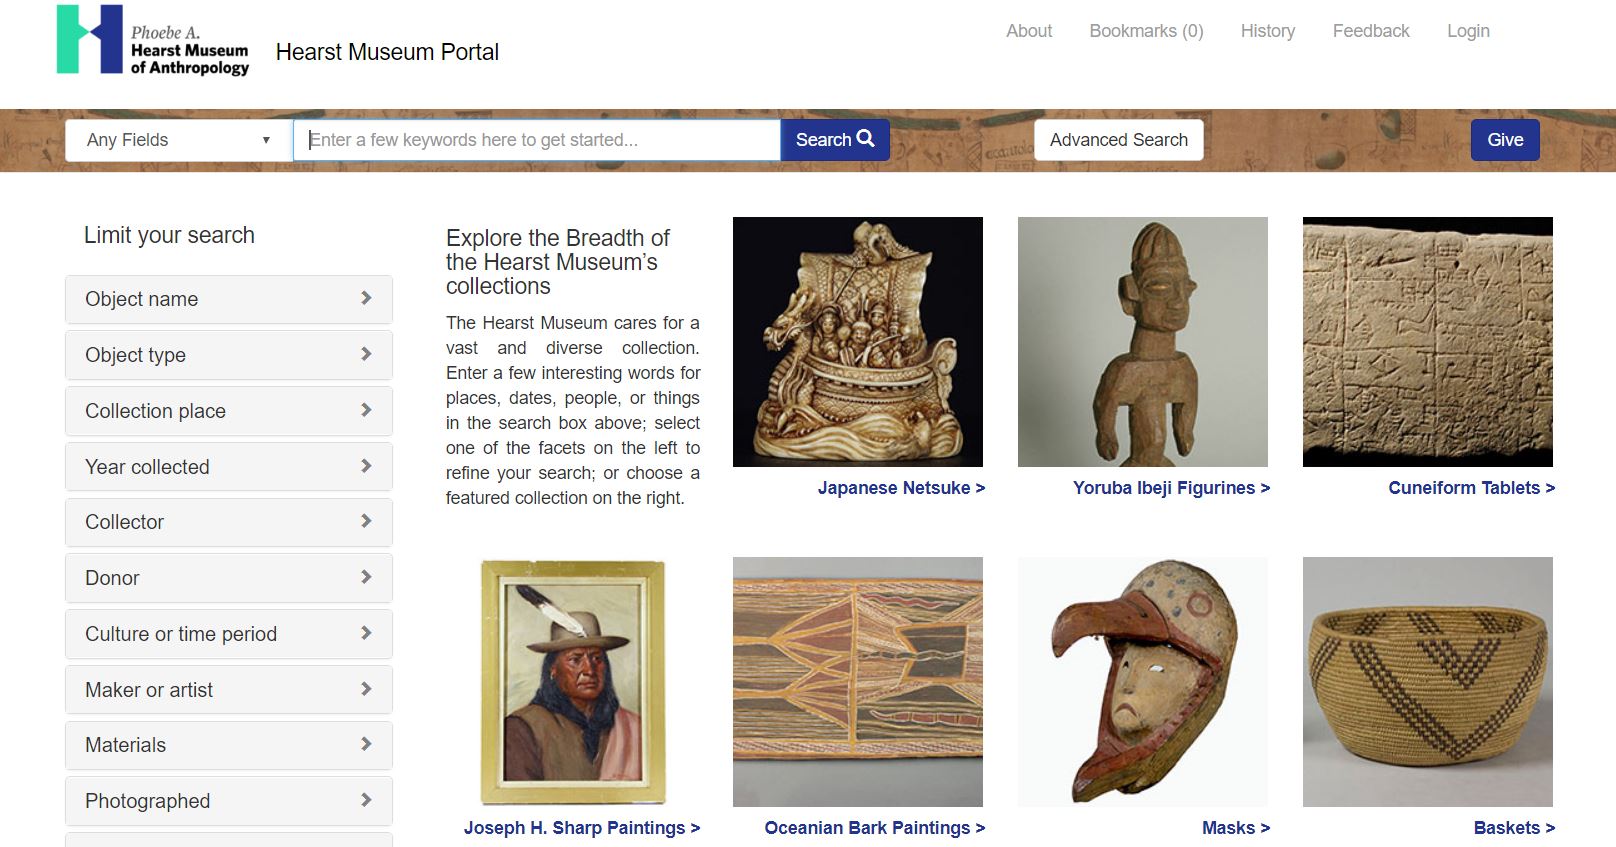Screen dimensions: 1616x847
Task: Open the Japanese Netsuke thumbnail image
Action: pyautogui.click(x=858, y=342)
